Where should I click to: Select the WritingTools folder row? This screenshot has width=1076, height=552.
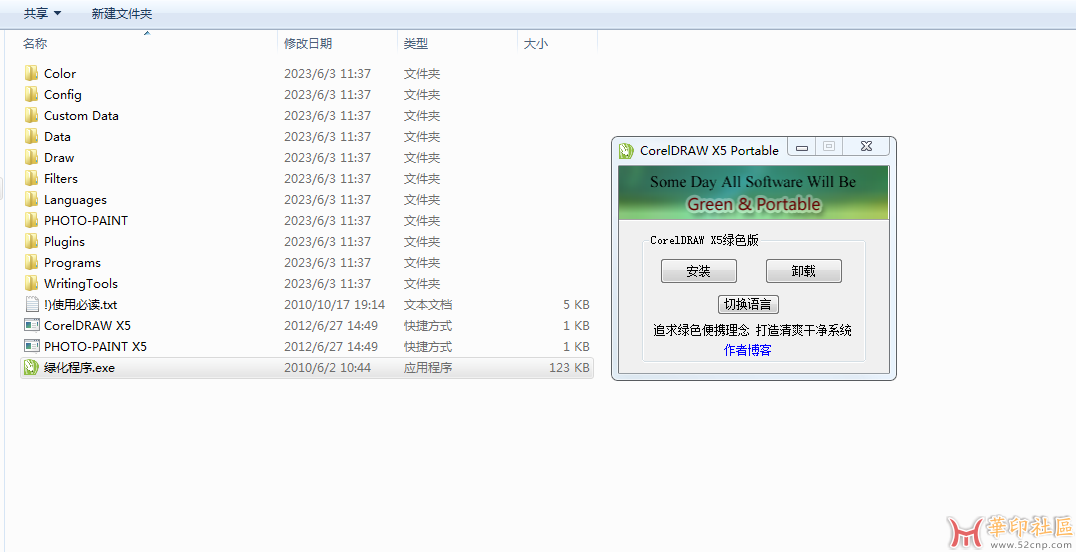pos(81,284)
